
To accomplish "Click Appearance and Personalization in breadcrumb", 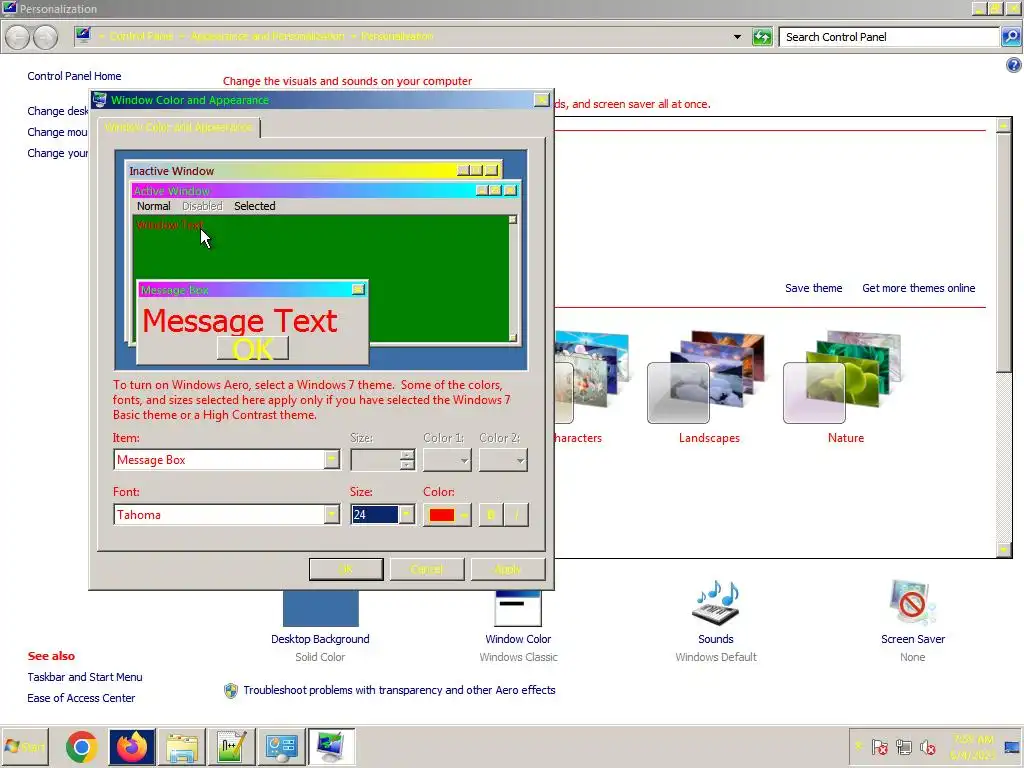I will pos(267,36).
